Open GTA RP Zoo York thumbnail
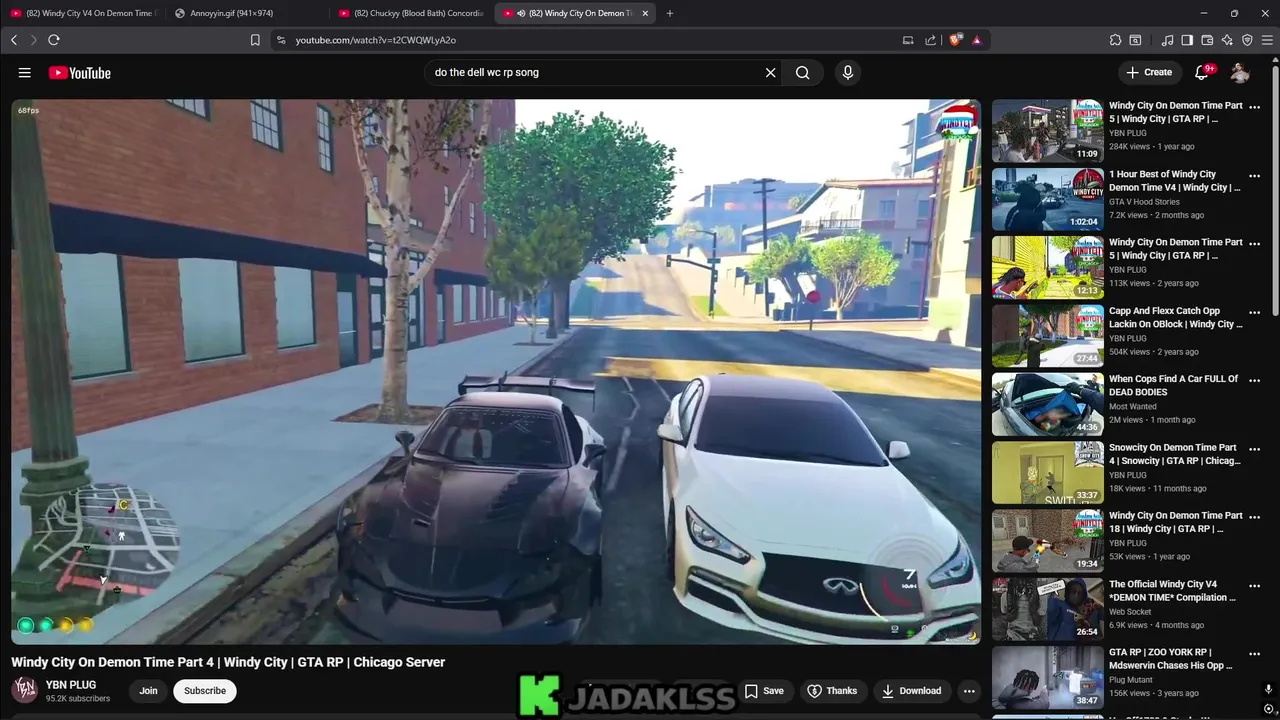The image size is (1280, 720). [1048, 678]
